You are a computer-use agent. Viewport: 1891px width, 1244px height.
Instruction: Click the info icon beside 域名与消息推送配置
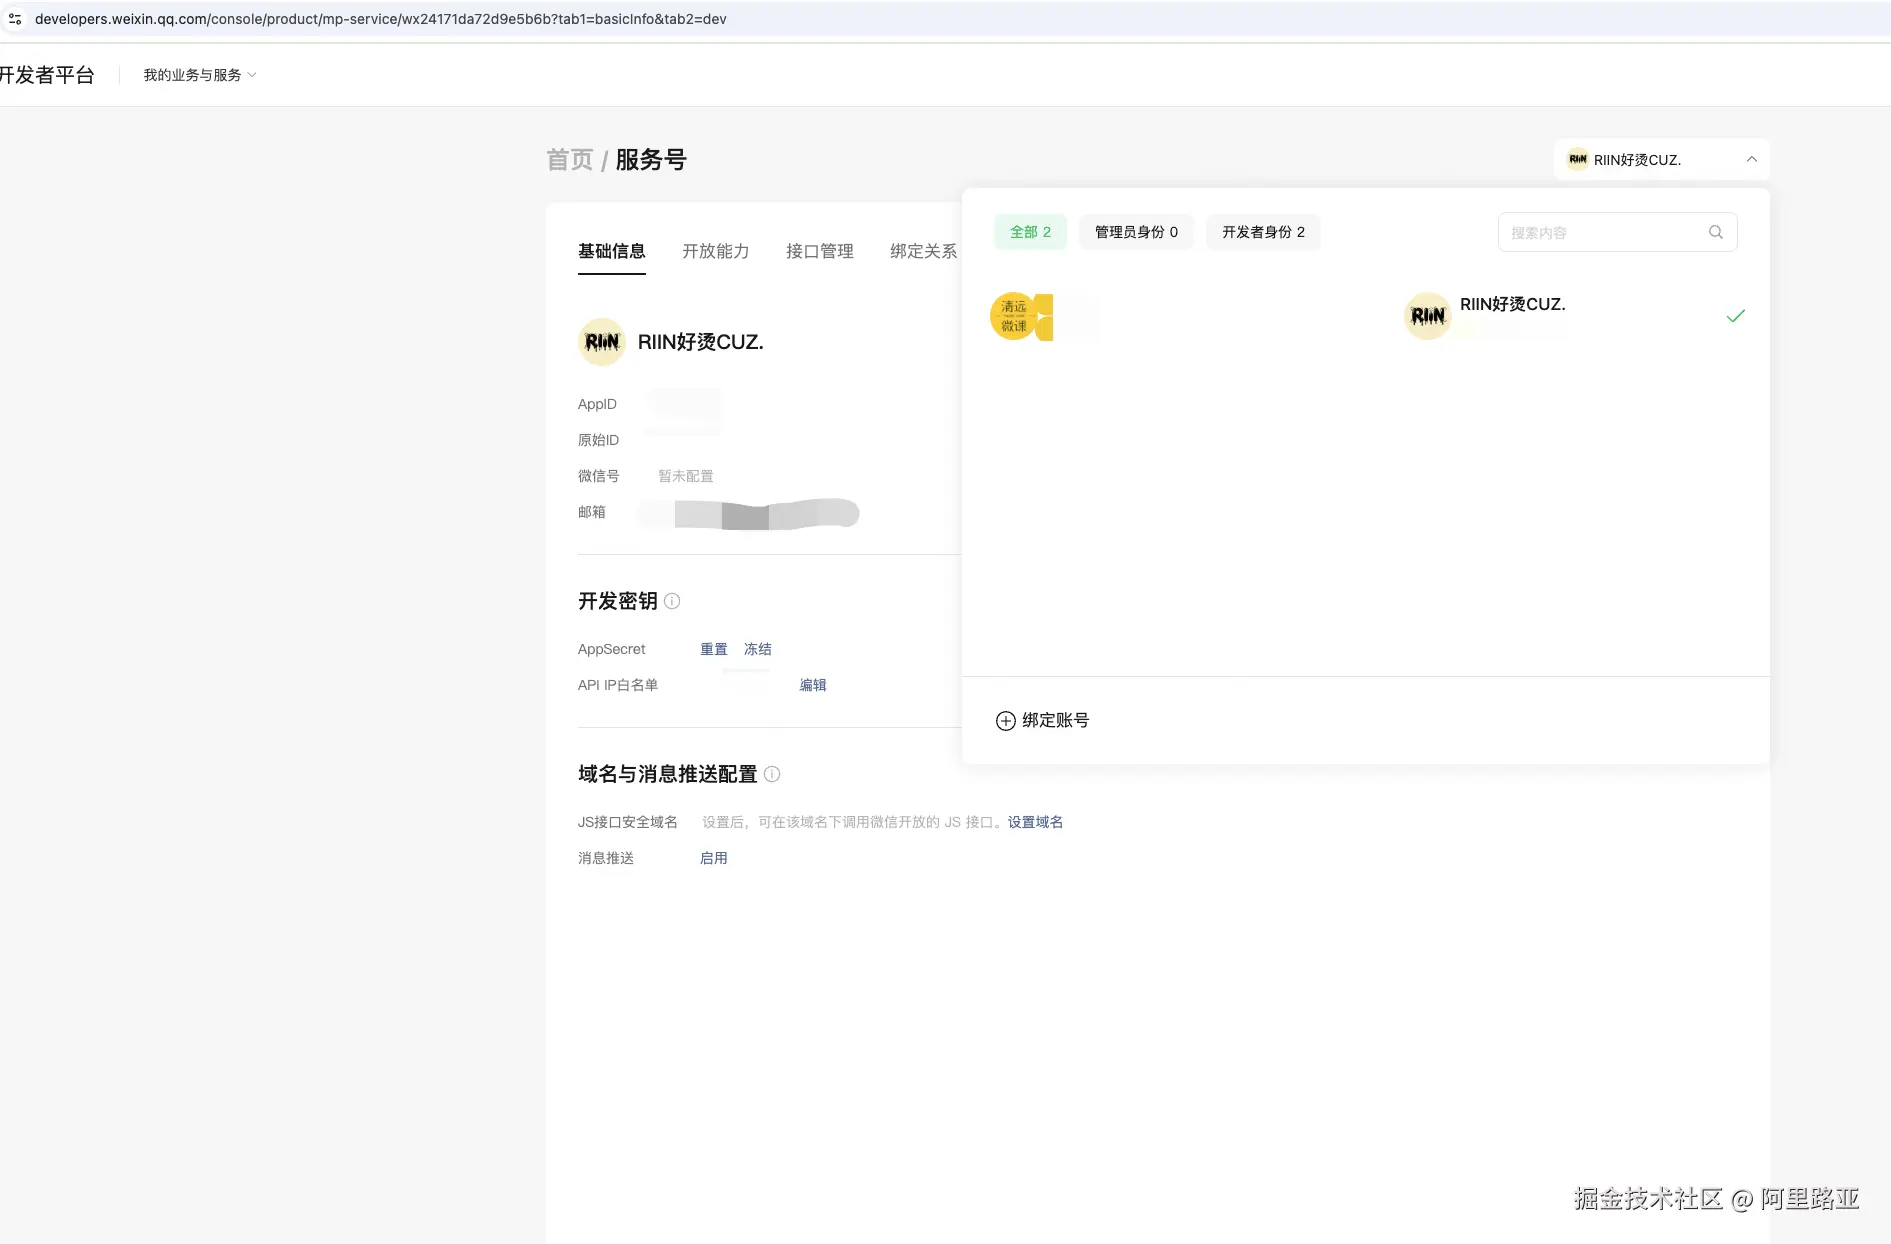(772, 774)
